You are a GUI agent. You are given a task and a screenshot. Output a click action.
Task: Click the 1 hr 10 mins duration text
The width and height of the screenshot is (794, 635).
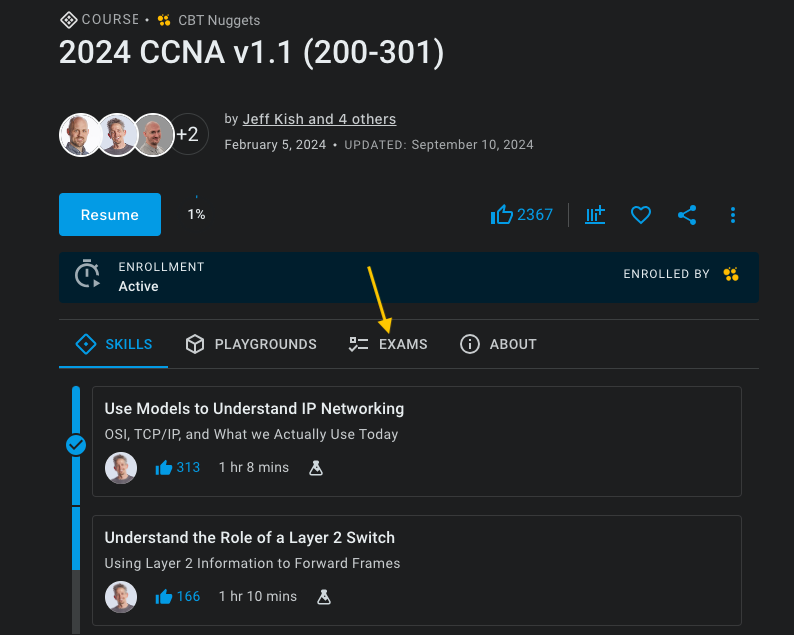[258, 597]
